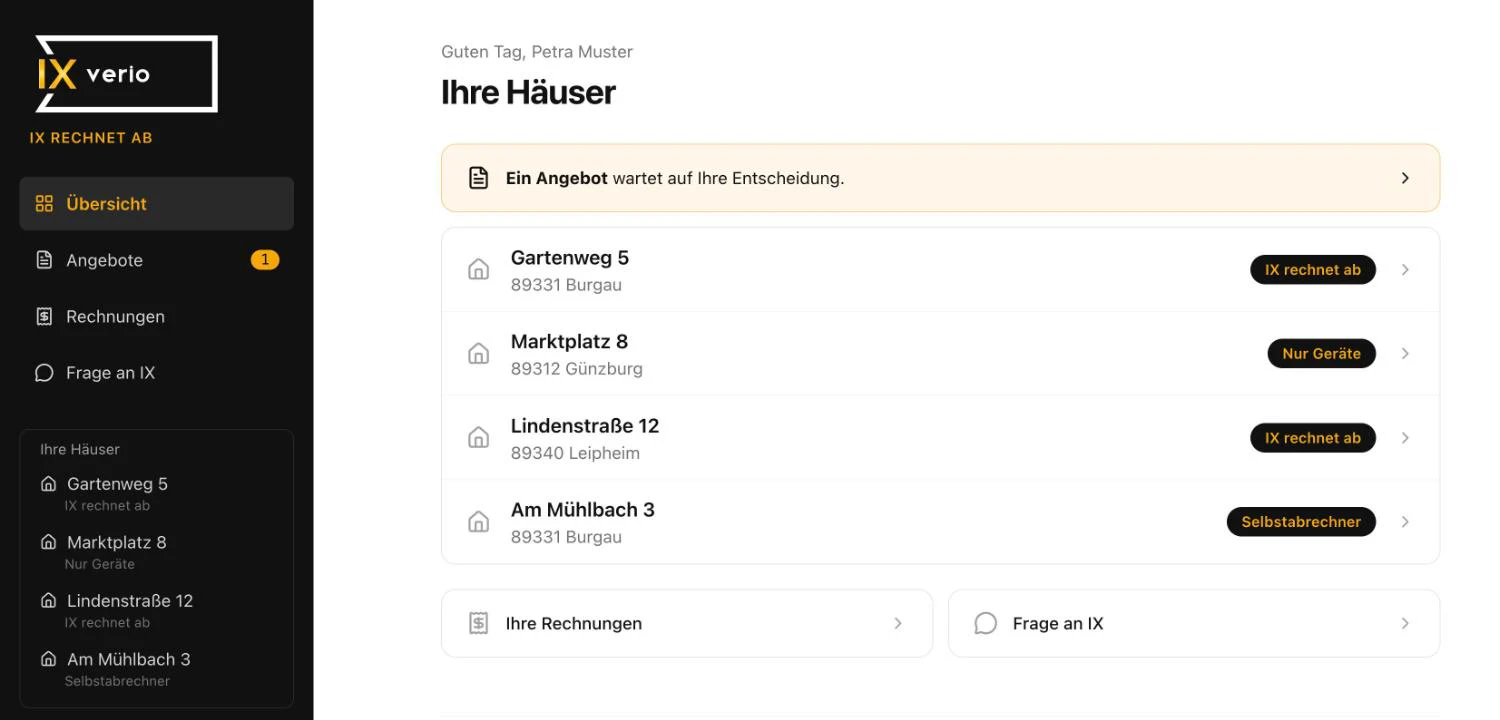Click the "Ein Angebot wartet" banner text

tap(675, 178)
